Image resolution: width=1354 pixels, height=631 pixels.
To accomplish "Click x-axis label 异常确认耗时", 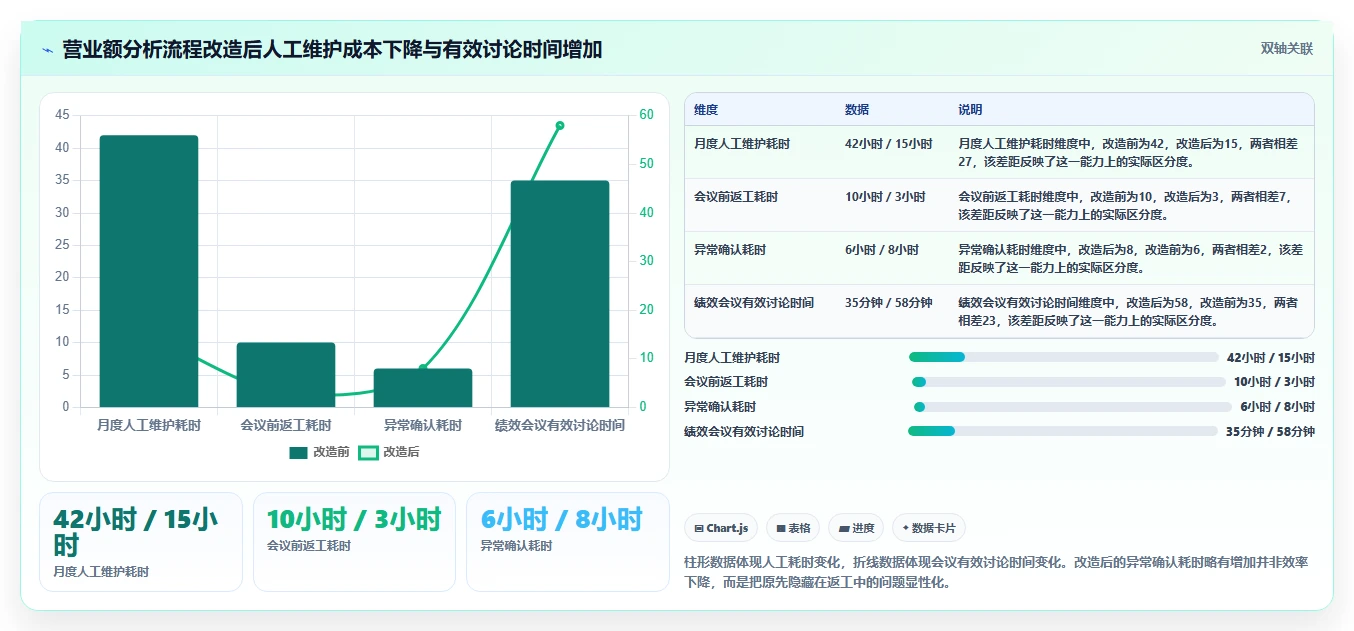I will pyautogui.click(x=423, y=425).
